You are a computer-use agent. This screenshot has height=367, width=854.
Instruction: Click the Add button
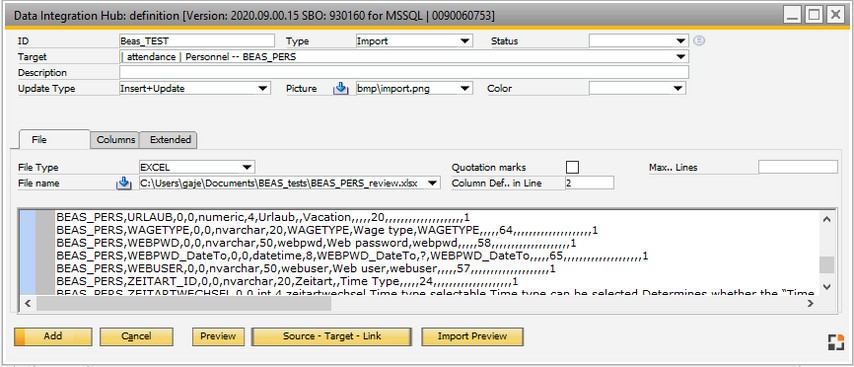53,337
